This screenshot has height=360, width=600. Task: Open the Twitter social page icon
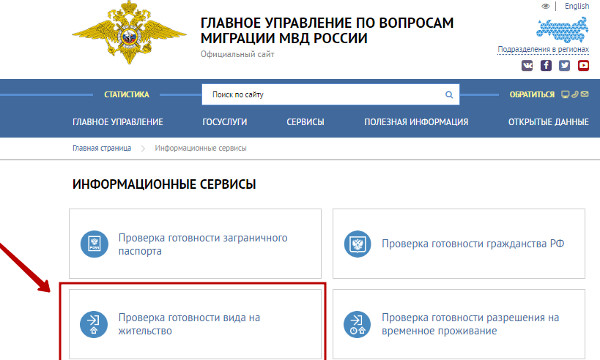(x=564, y=66)
